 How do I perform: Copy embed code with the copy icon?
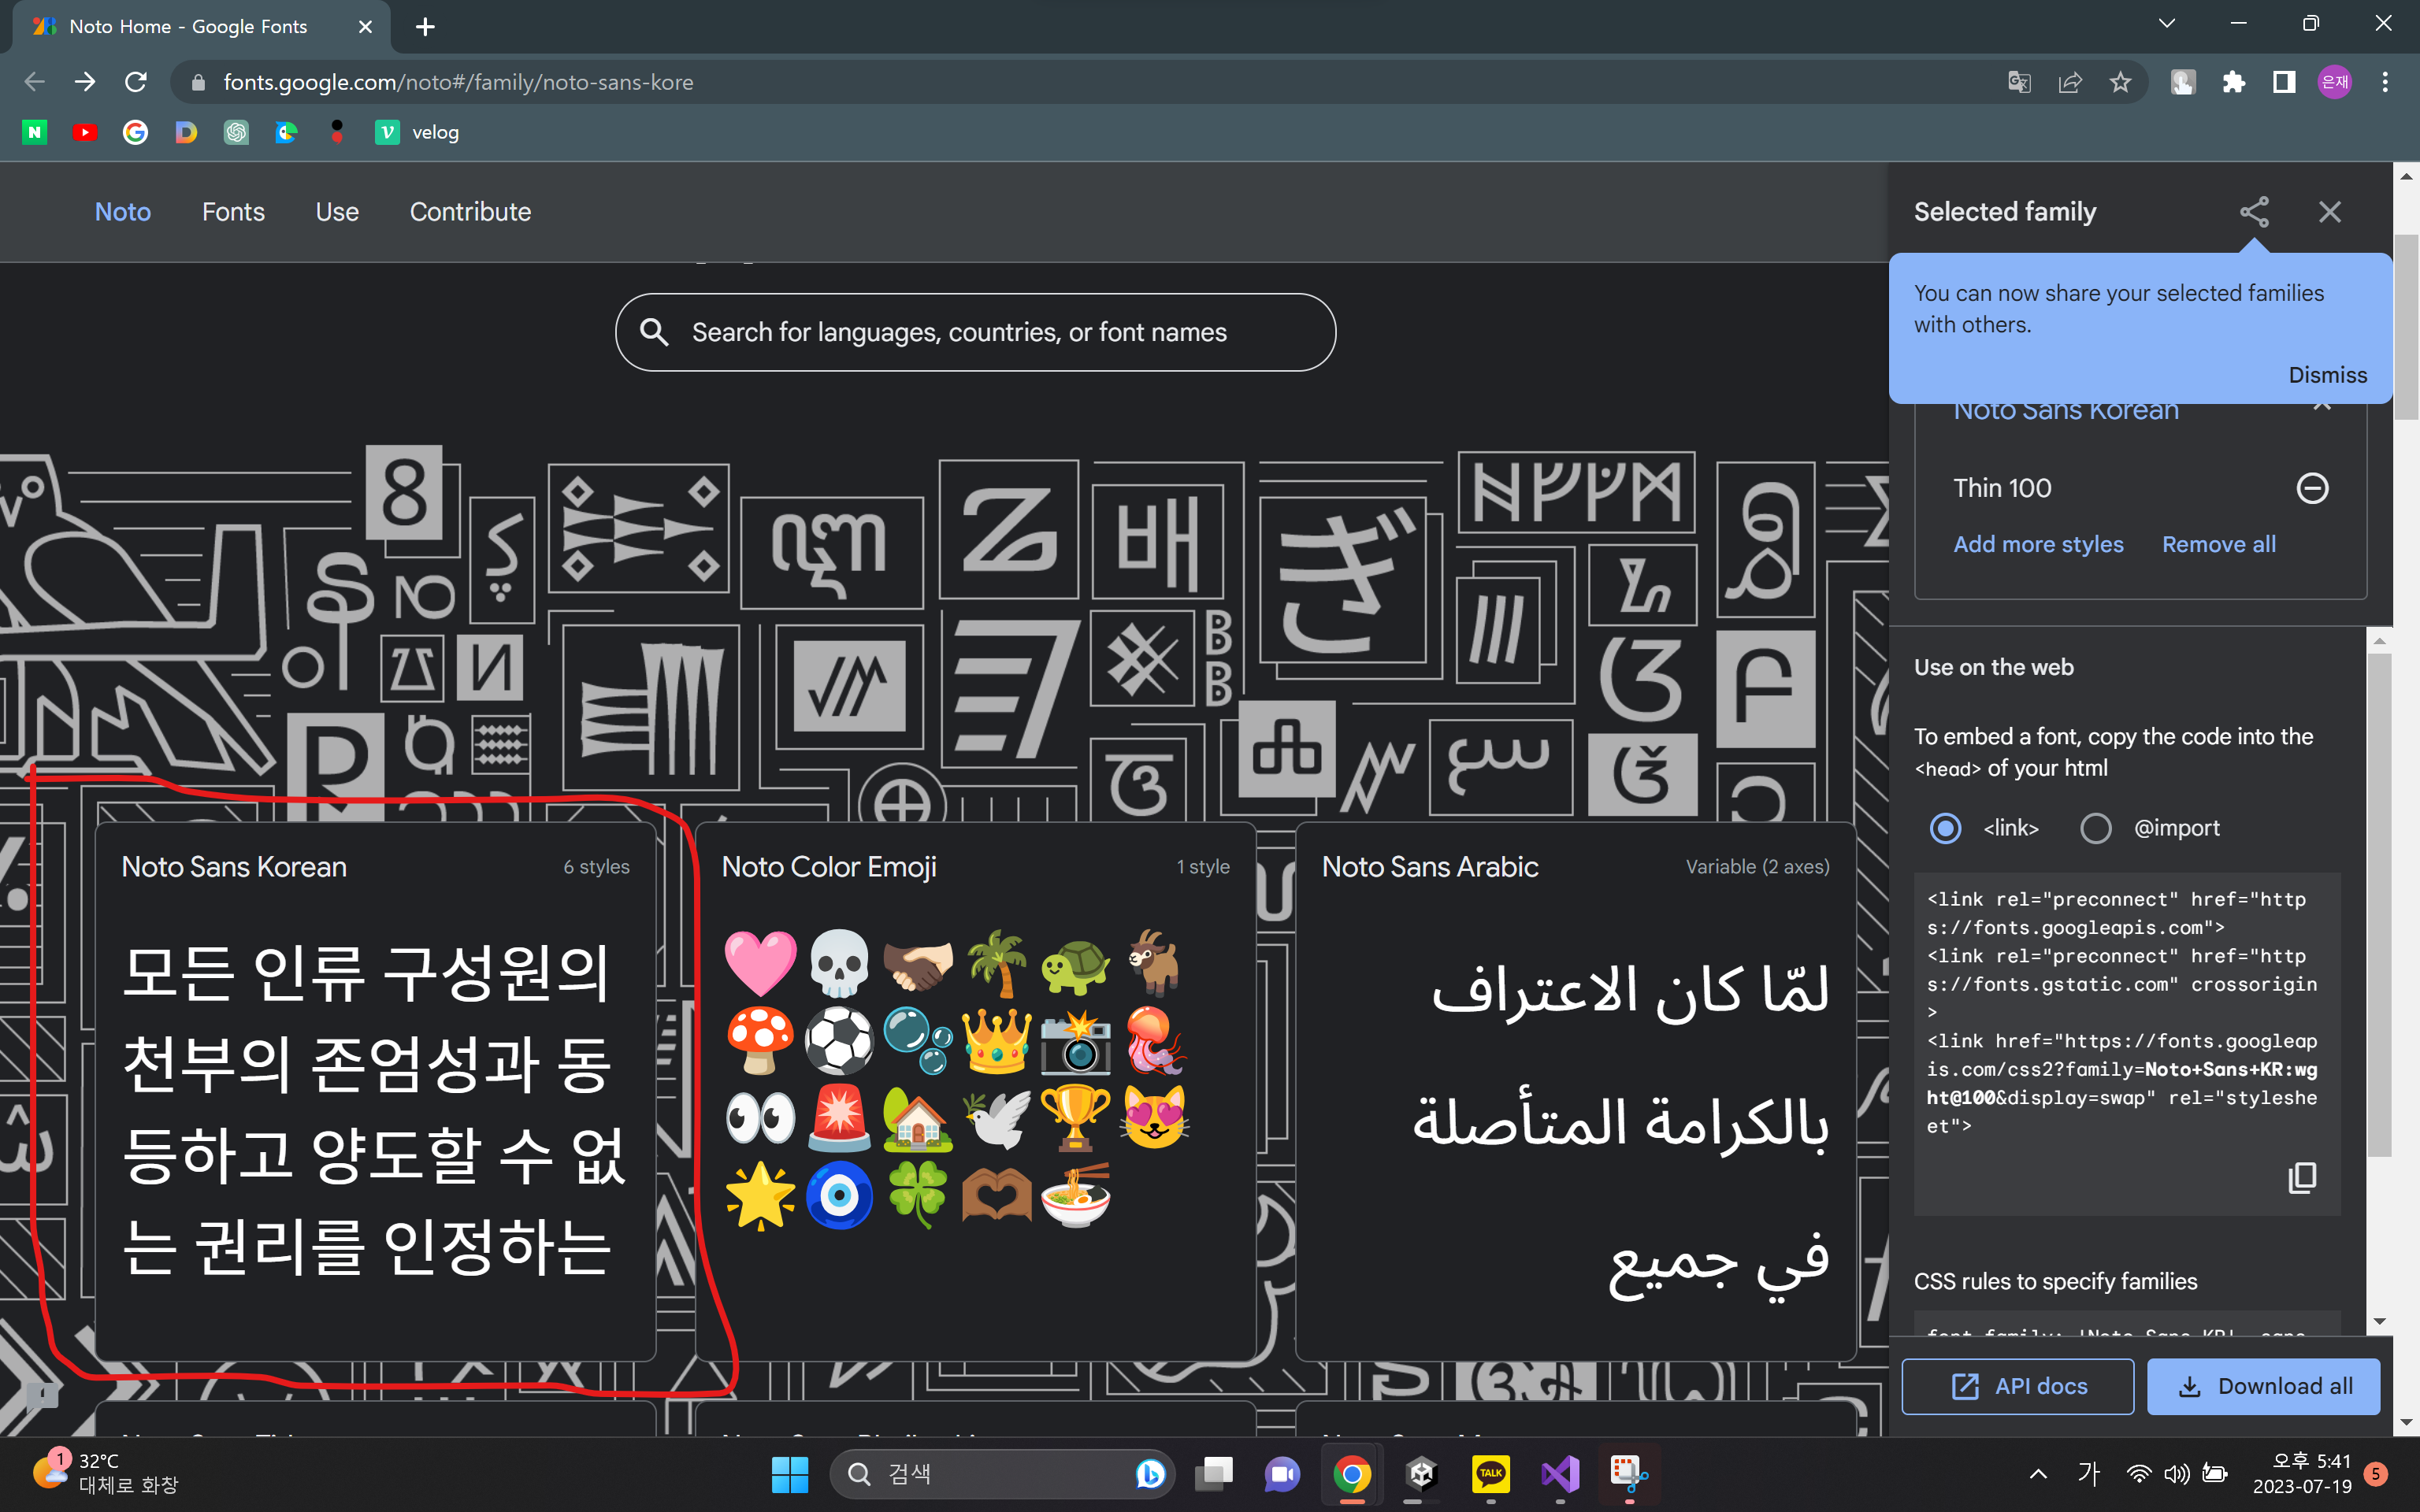[x=2302, y=1177]
